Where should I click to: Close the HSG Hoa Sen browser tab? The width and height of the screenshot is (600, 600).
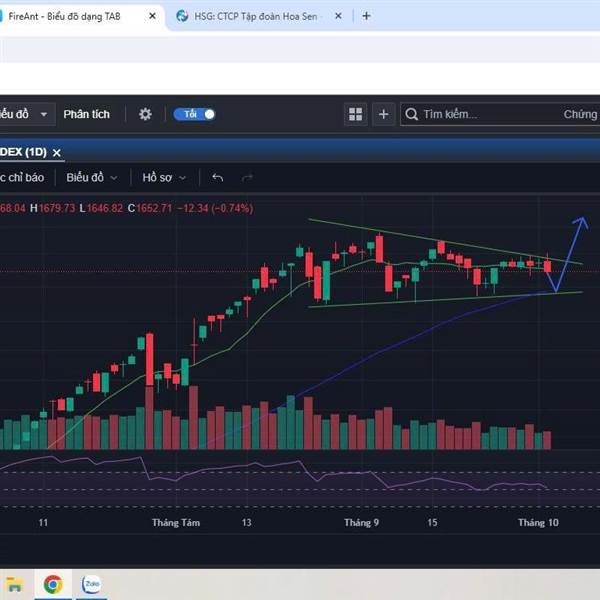(x=338, y=16)
